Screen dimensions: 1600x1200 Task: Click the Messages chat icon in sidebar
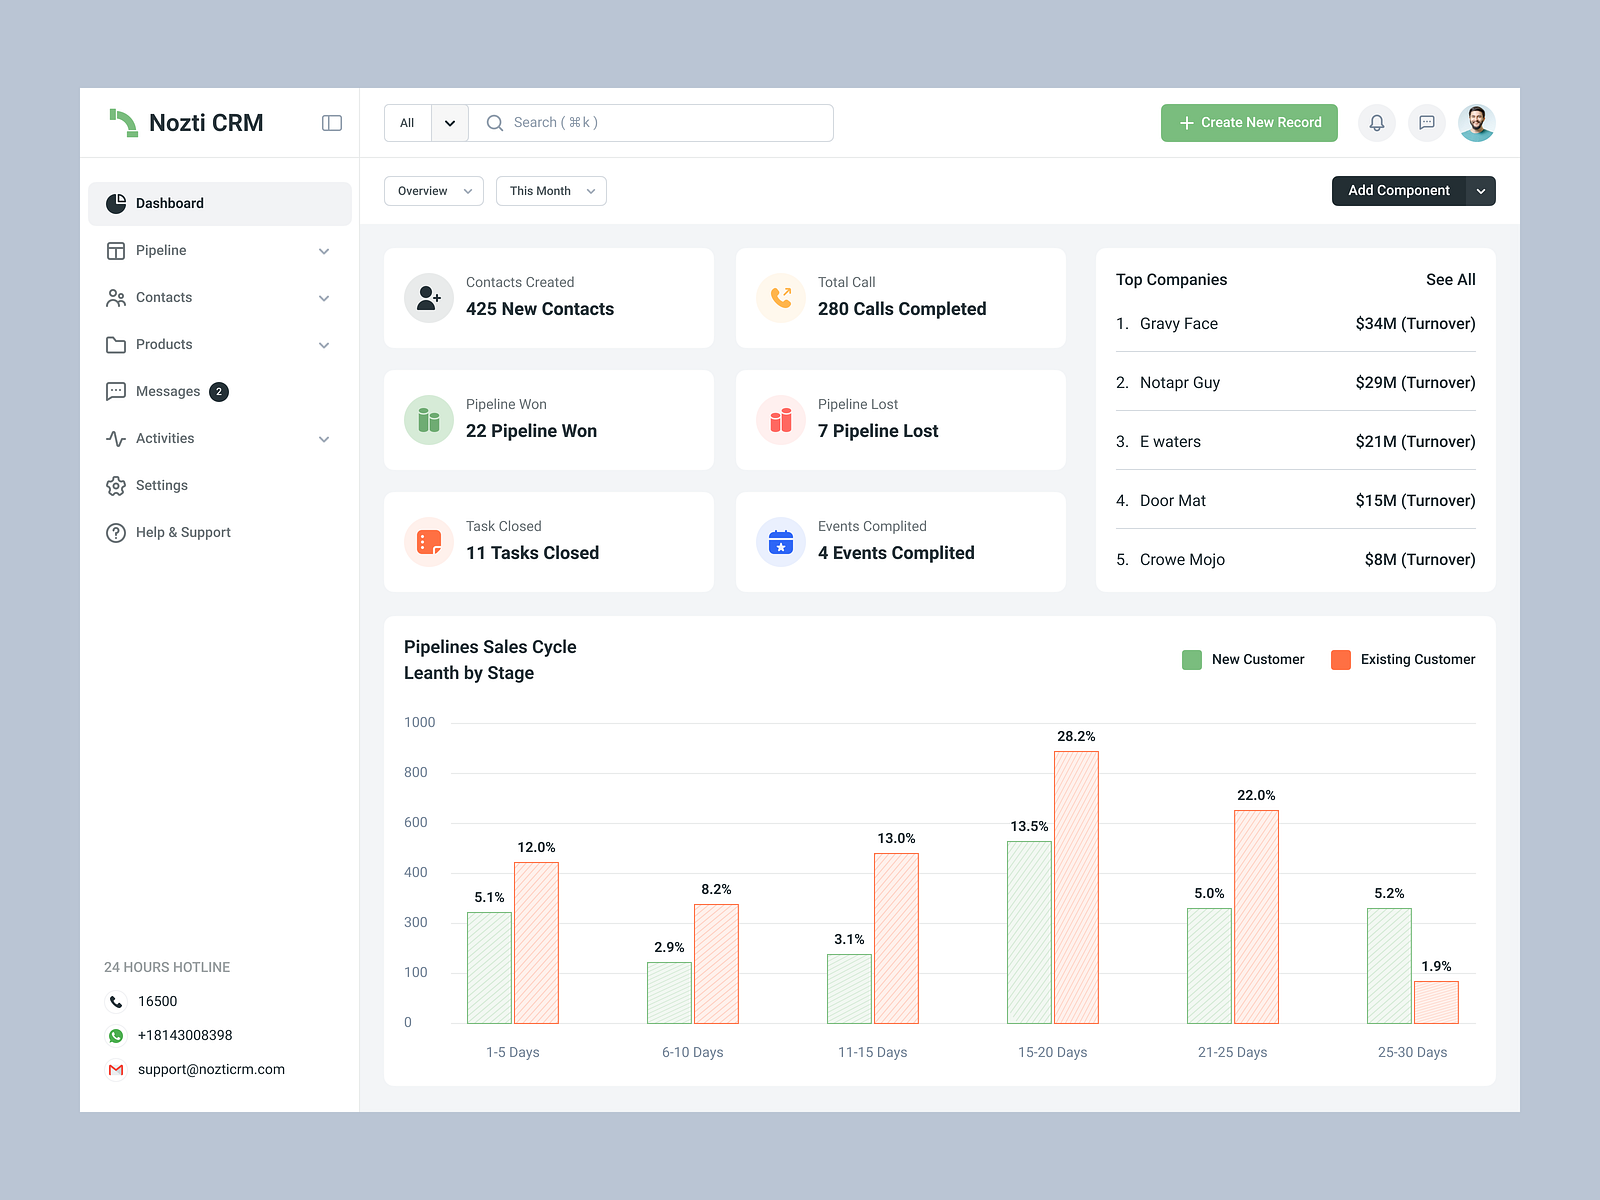[116, 391]
